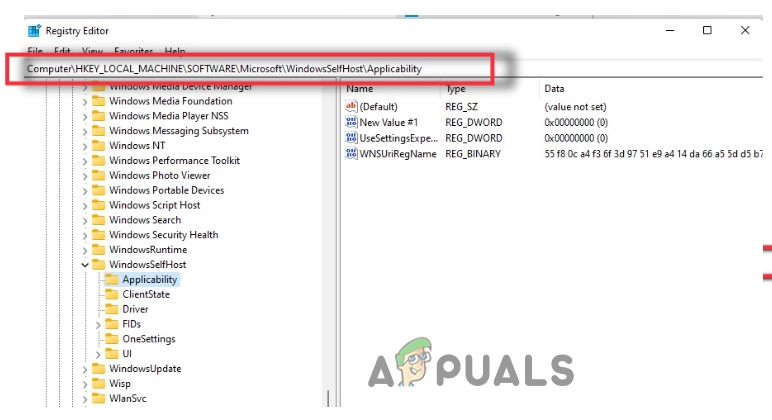The width and height of the screenshot is (772, 420).
Task: Select the Windows Portable Devices folder icon
Action: pyautogui.click(x=99, y=190)
